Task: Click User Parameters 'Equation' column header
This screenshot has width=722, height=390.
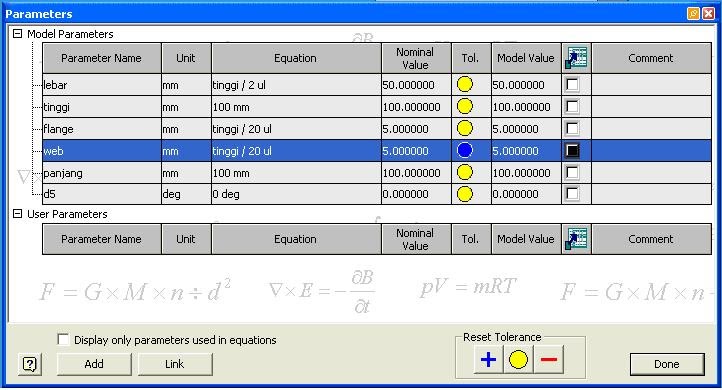Action: (296, 239)
